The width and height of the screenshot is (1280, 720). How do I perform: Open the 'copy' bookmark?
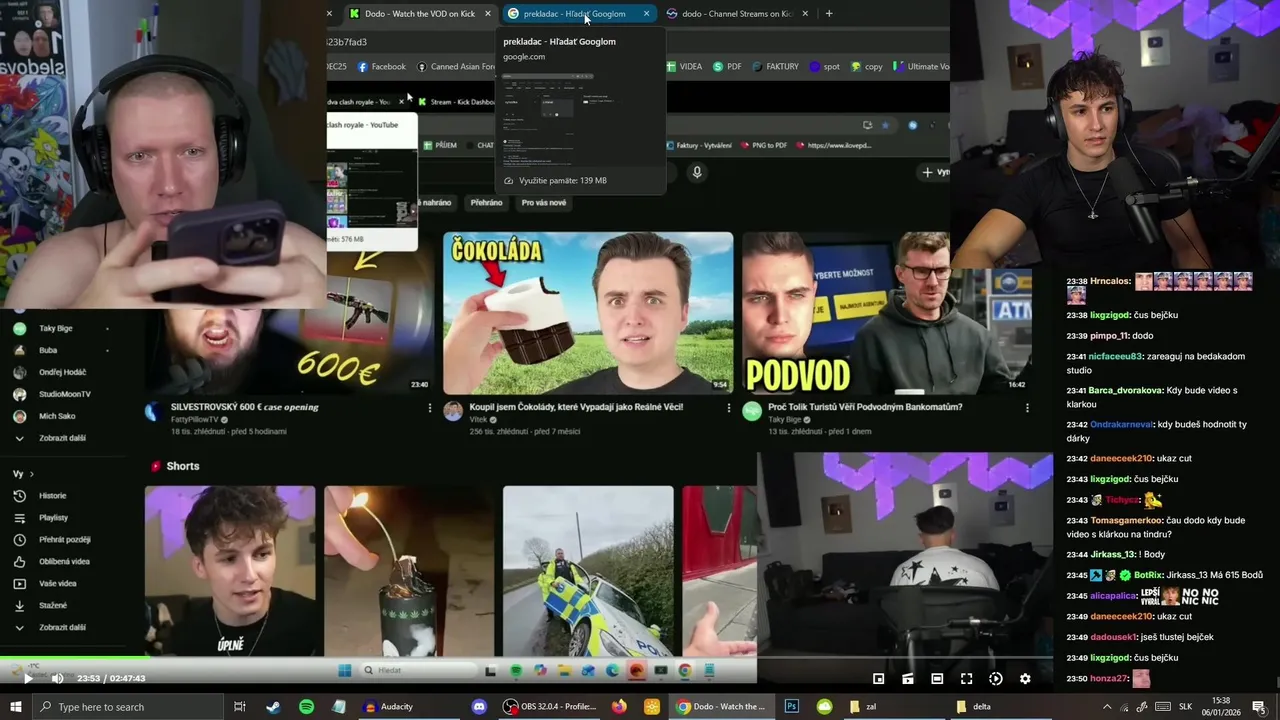coord(866,67)
